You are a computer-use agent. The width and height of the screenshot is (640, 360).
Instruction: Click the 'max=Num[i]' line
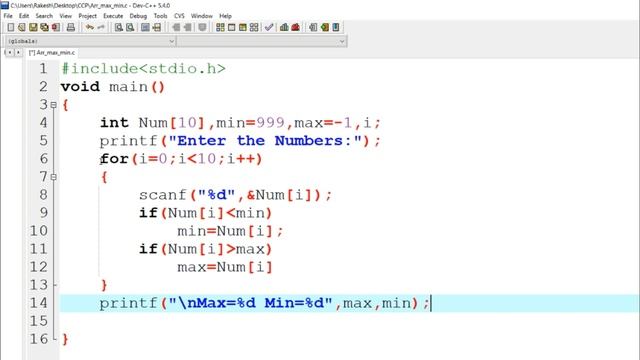coord(225,267)
